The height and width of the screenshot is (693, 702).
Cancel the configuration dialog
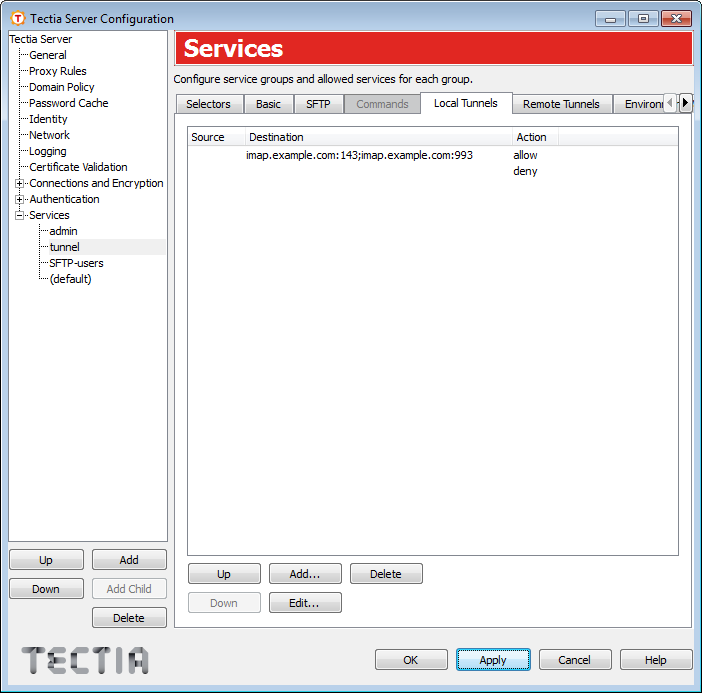tap(575, 660)
